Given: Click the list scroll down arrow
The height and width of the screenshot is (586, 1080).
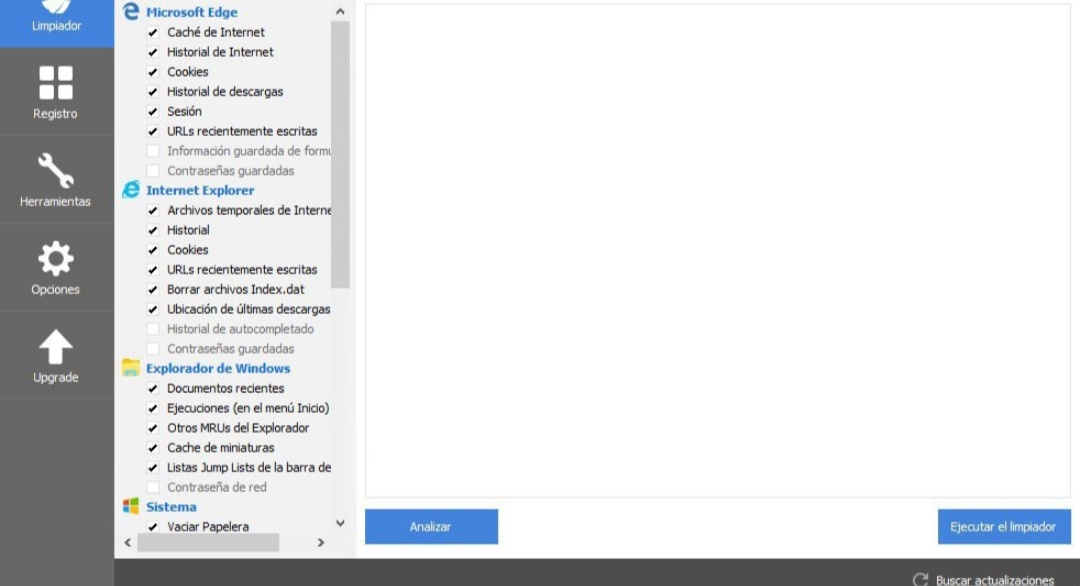Looking at the screenshot, I should [x=340, y=523].
